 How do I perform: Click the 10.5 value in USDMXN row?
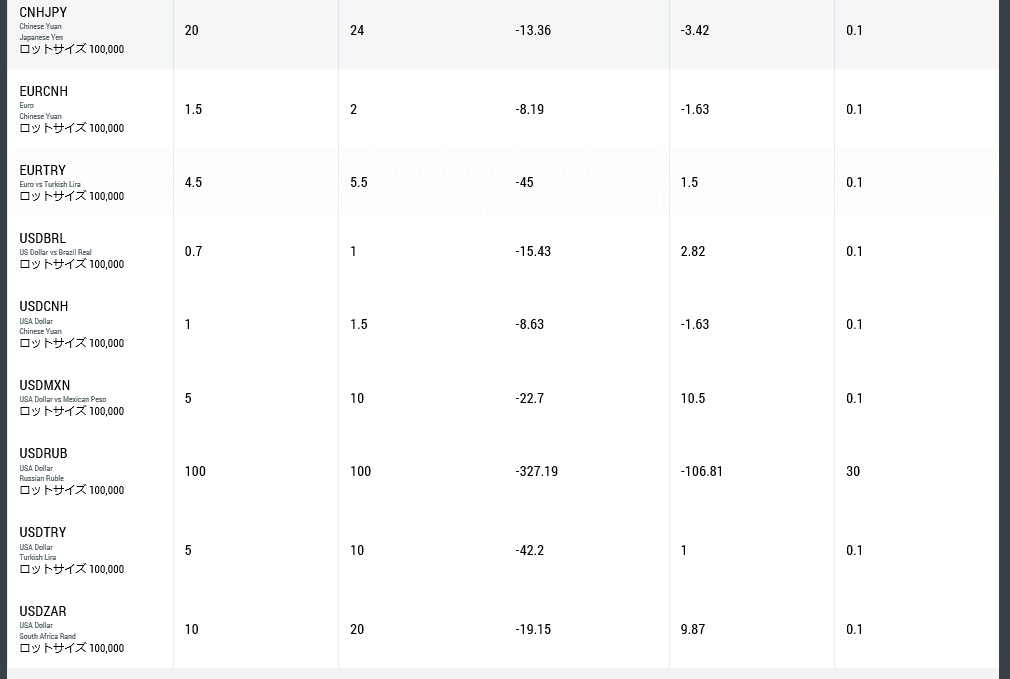692,398
